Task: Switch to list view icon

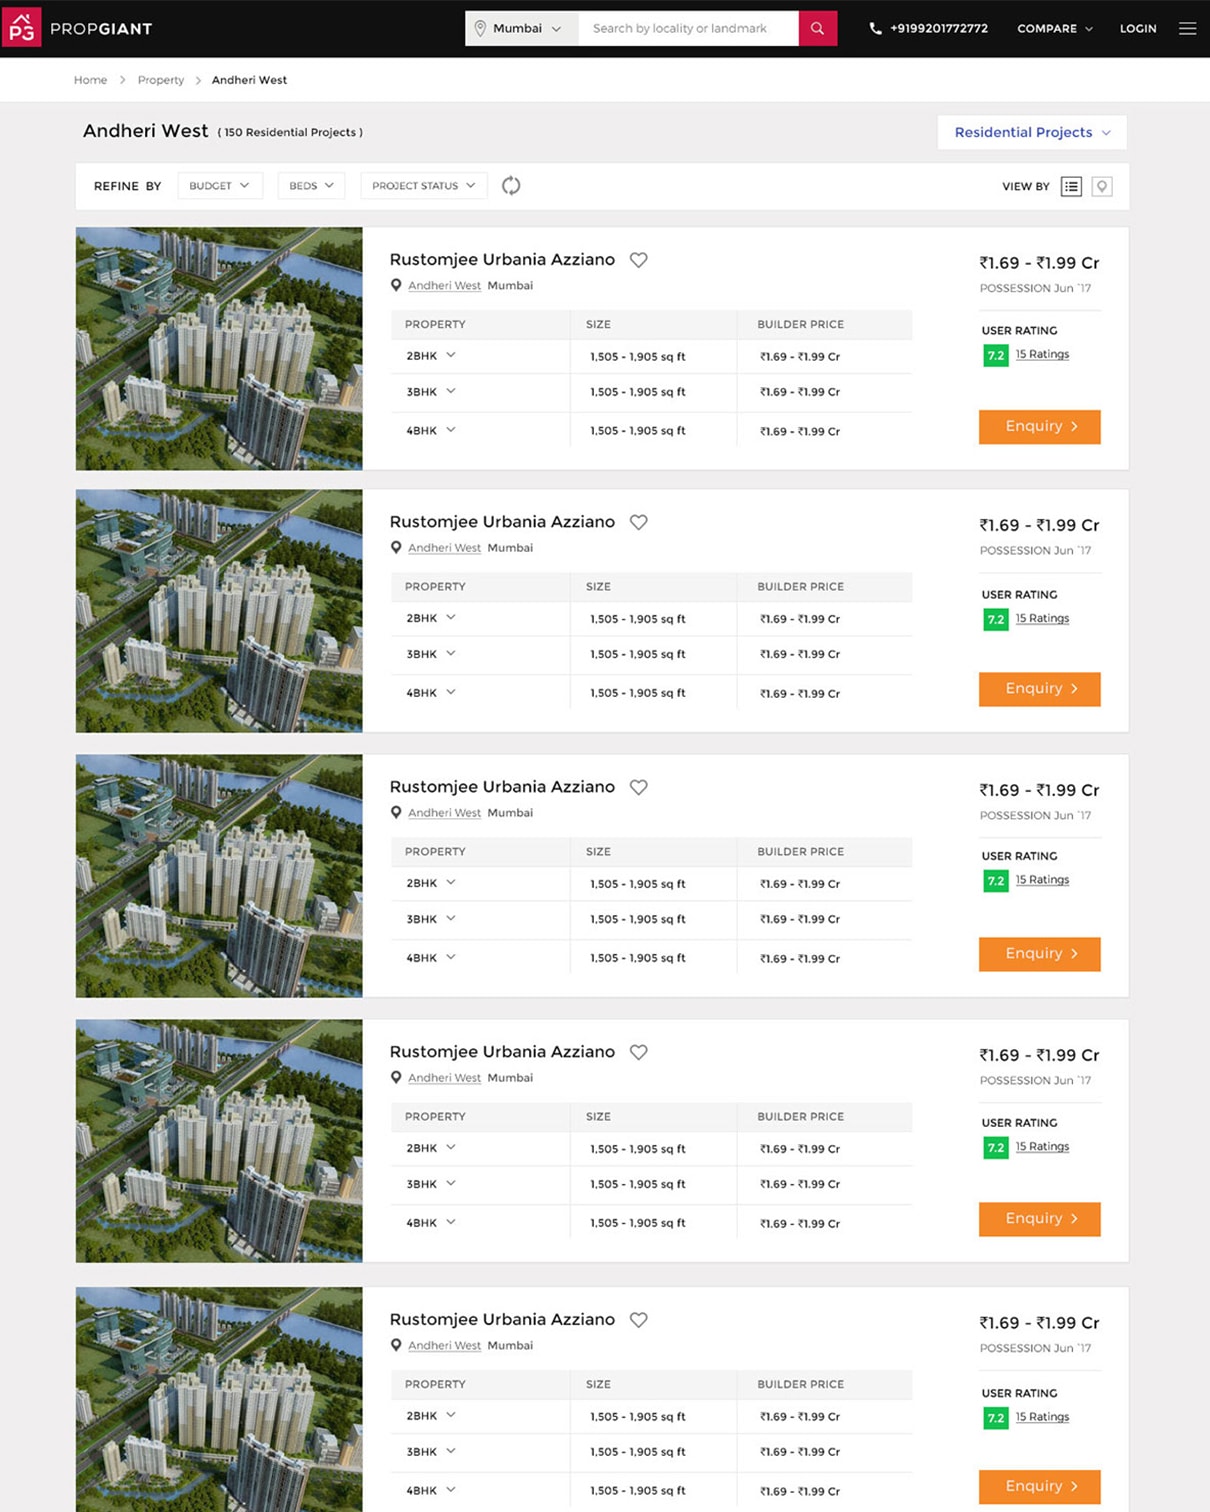Action: tap(1071, 186)
